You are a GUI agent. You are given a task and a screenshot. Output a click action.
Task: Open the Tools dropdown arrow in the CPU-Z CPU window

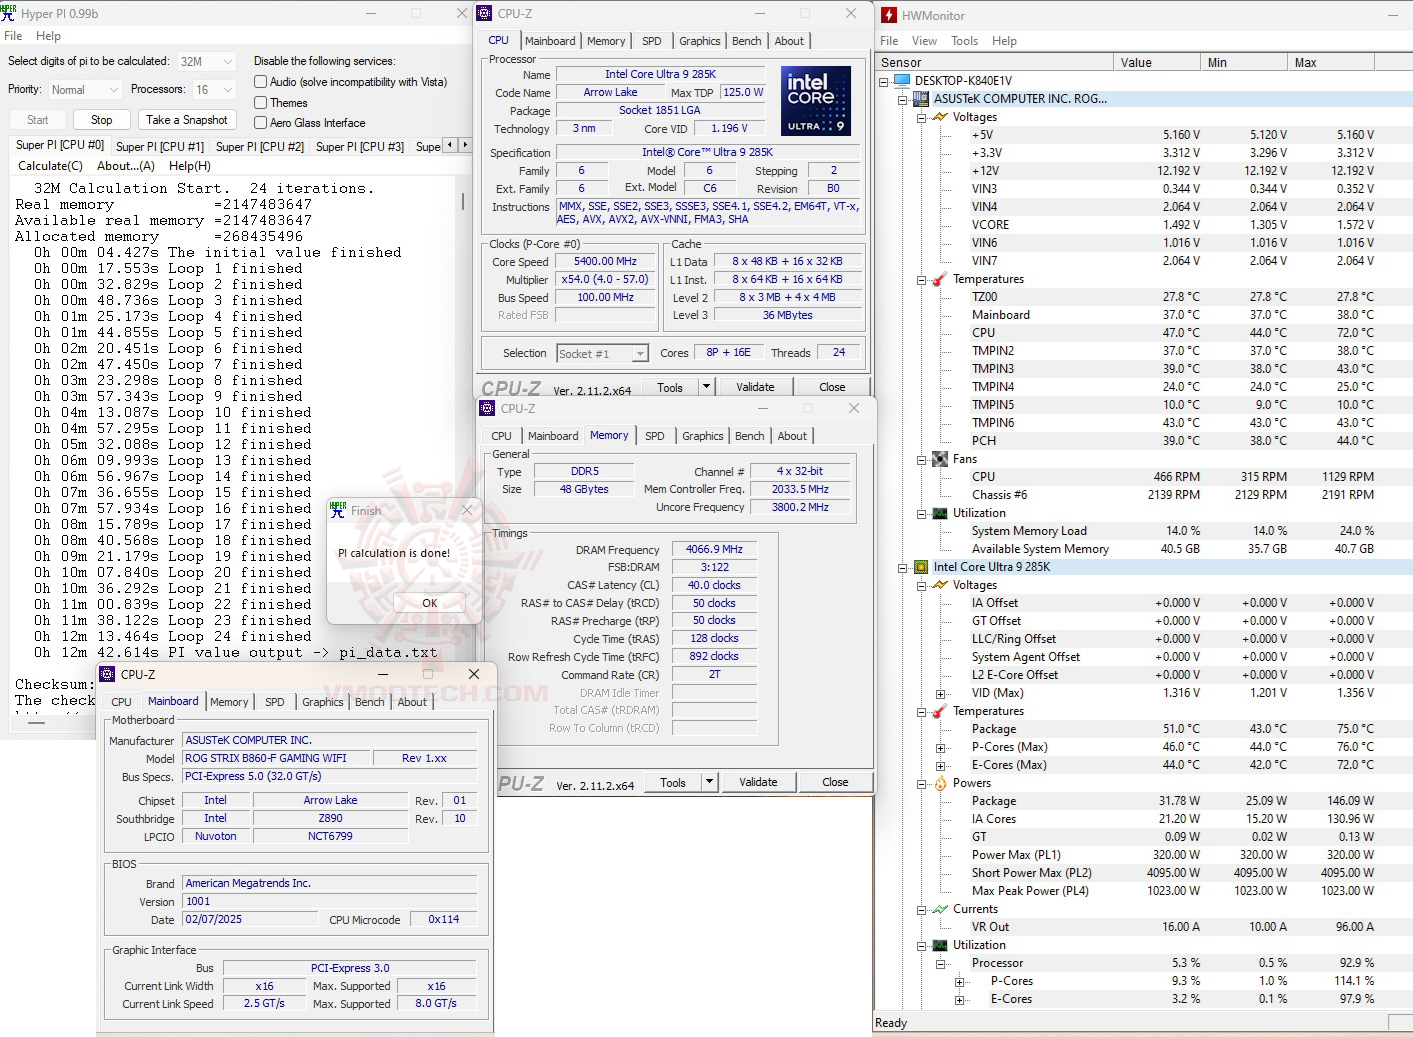pos(706,387)
